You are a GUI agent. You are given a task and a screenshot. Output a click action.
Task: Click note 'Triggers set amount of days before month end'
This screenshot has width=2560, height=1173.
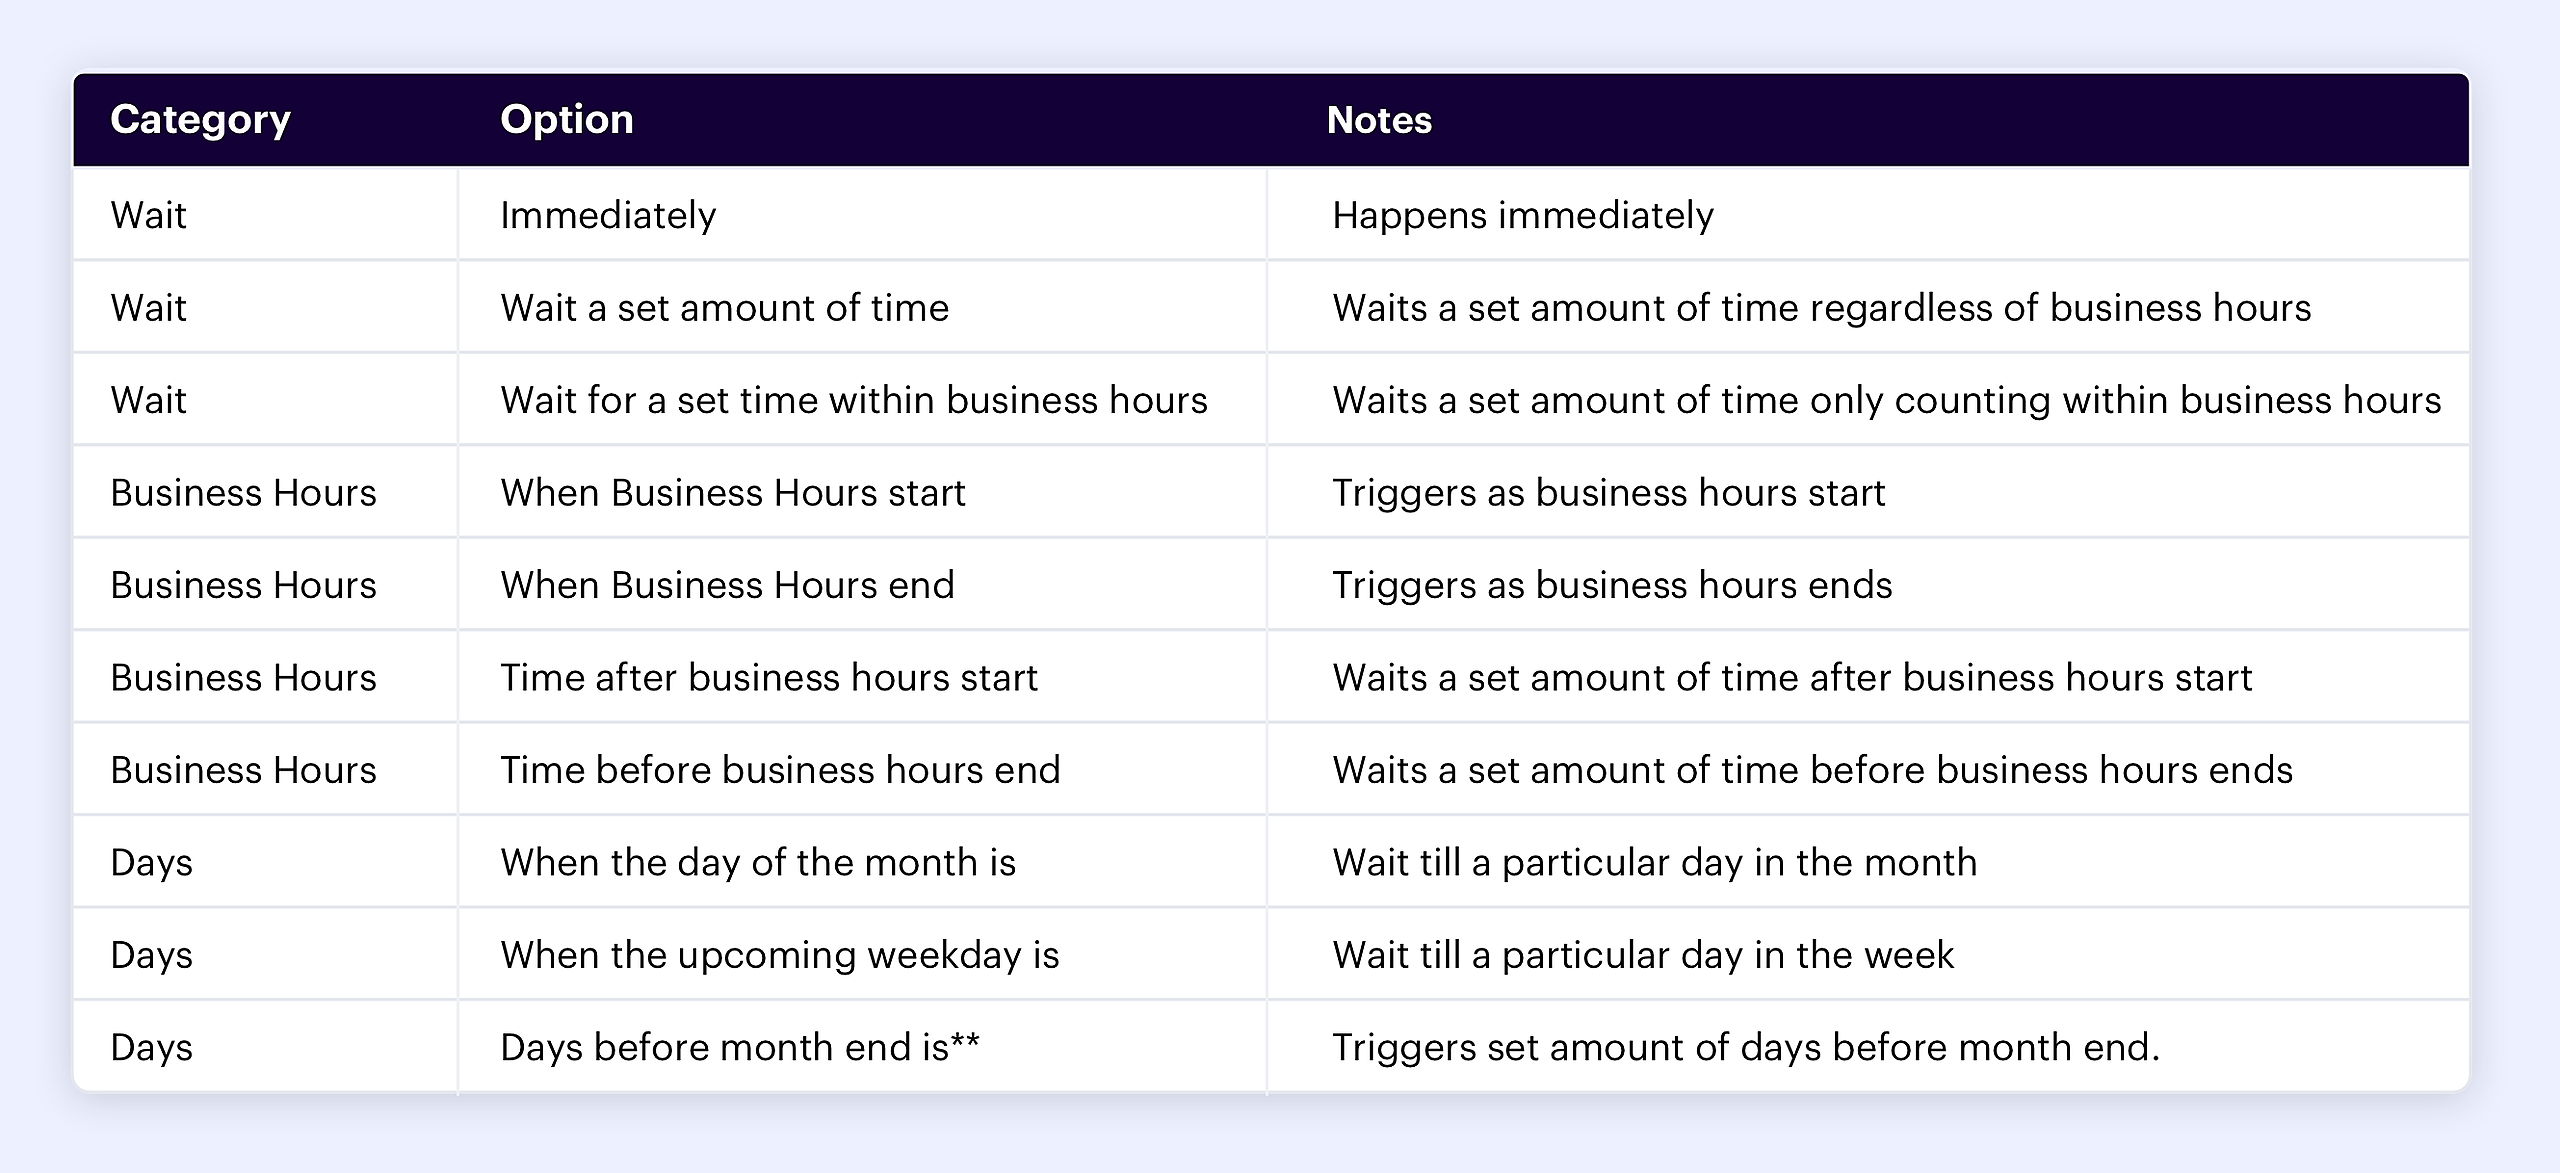point(1746,1047)
